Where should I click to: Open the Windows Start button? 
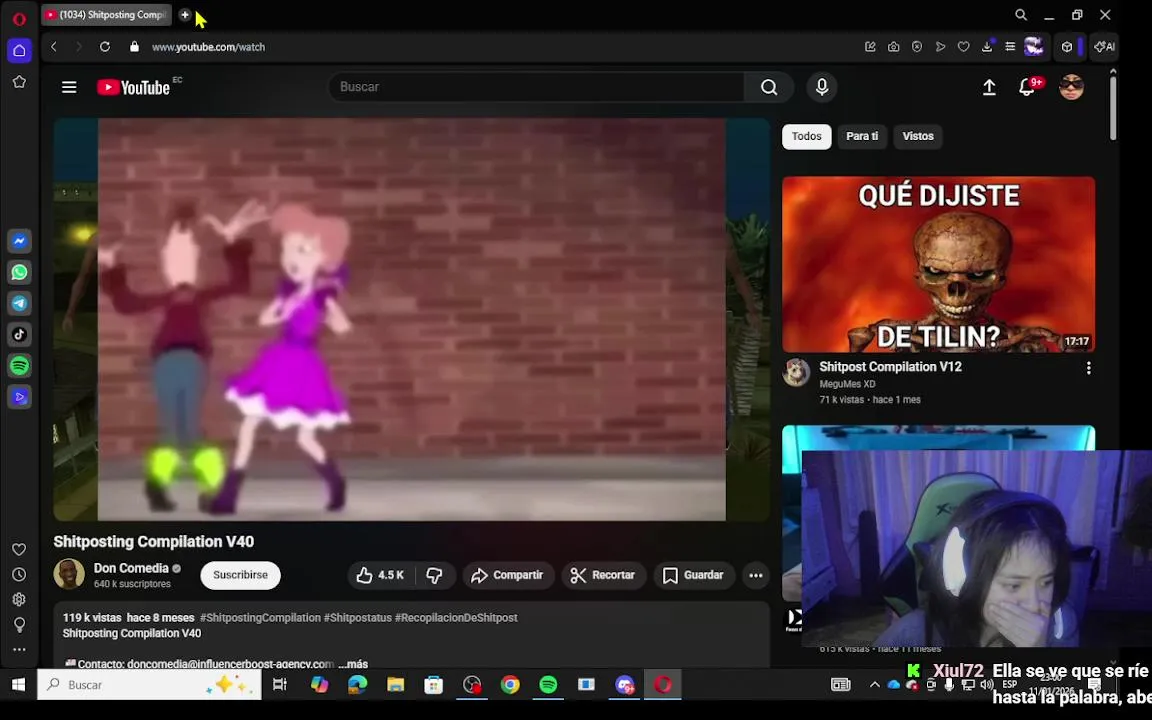pos(18,684)
